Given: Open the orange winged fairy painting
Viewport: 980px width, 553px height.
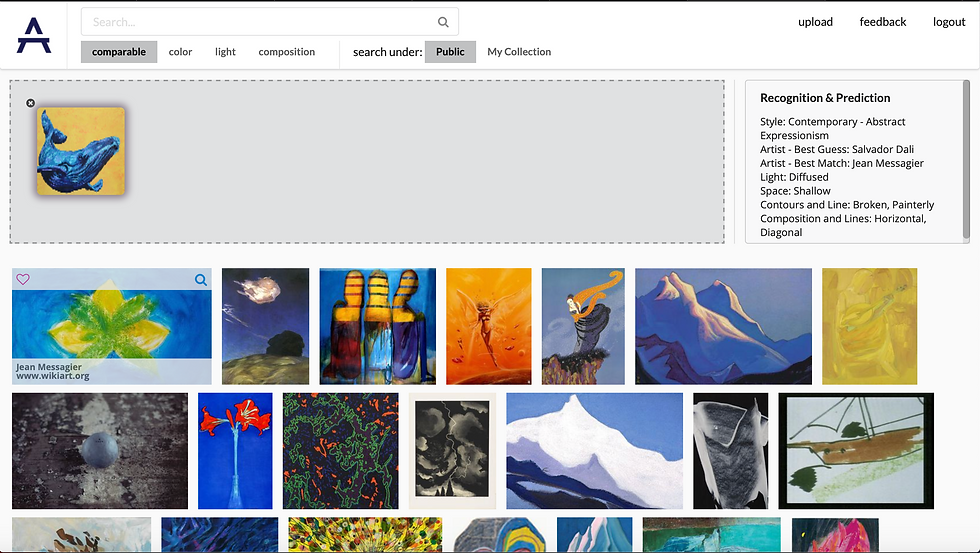Looking at the screenshot, I should tap(489, 326).
